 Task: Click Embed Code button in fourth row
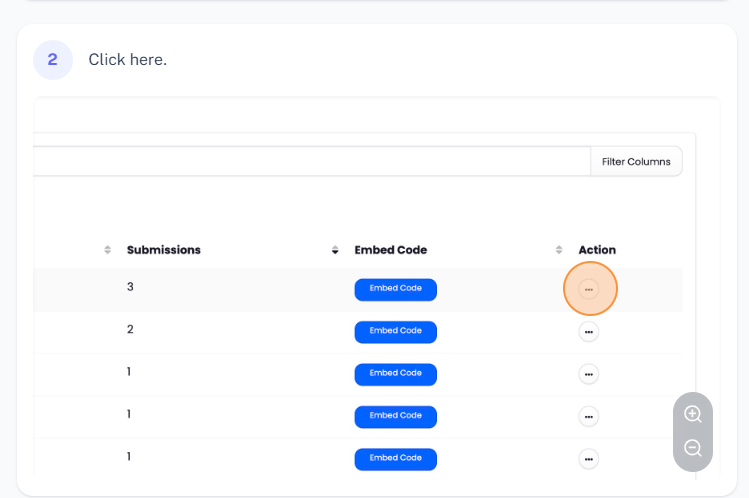click(x=396, y=416)
